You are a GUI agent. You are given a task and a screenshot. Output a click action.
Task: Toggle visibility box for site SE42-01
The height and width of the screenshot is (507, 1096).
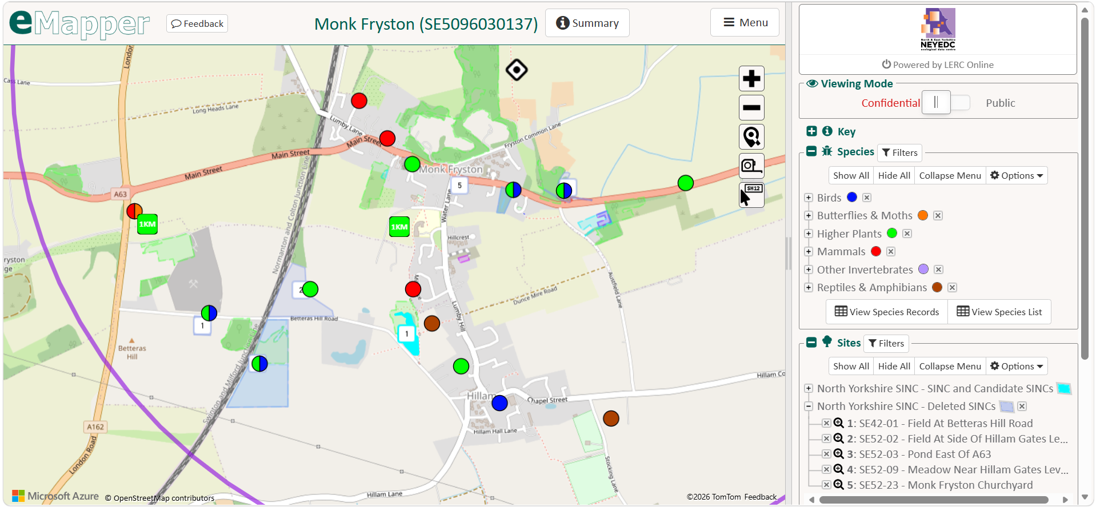826,423
